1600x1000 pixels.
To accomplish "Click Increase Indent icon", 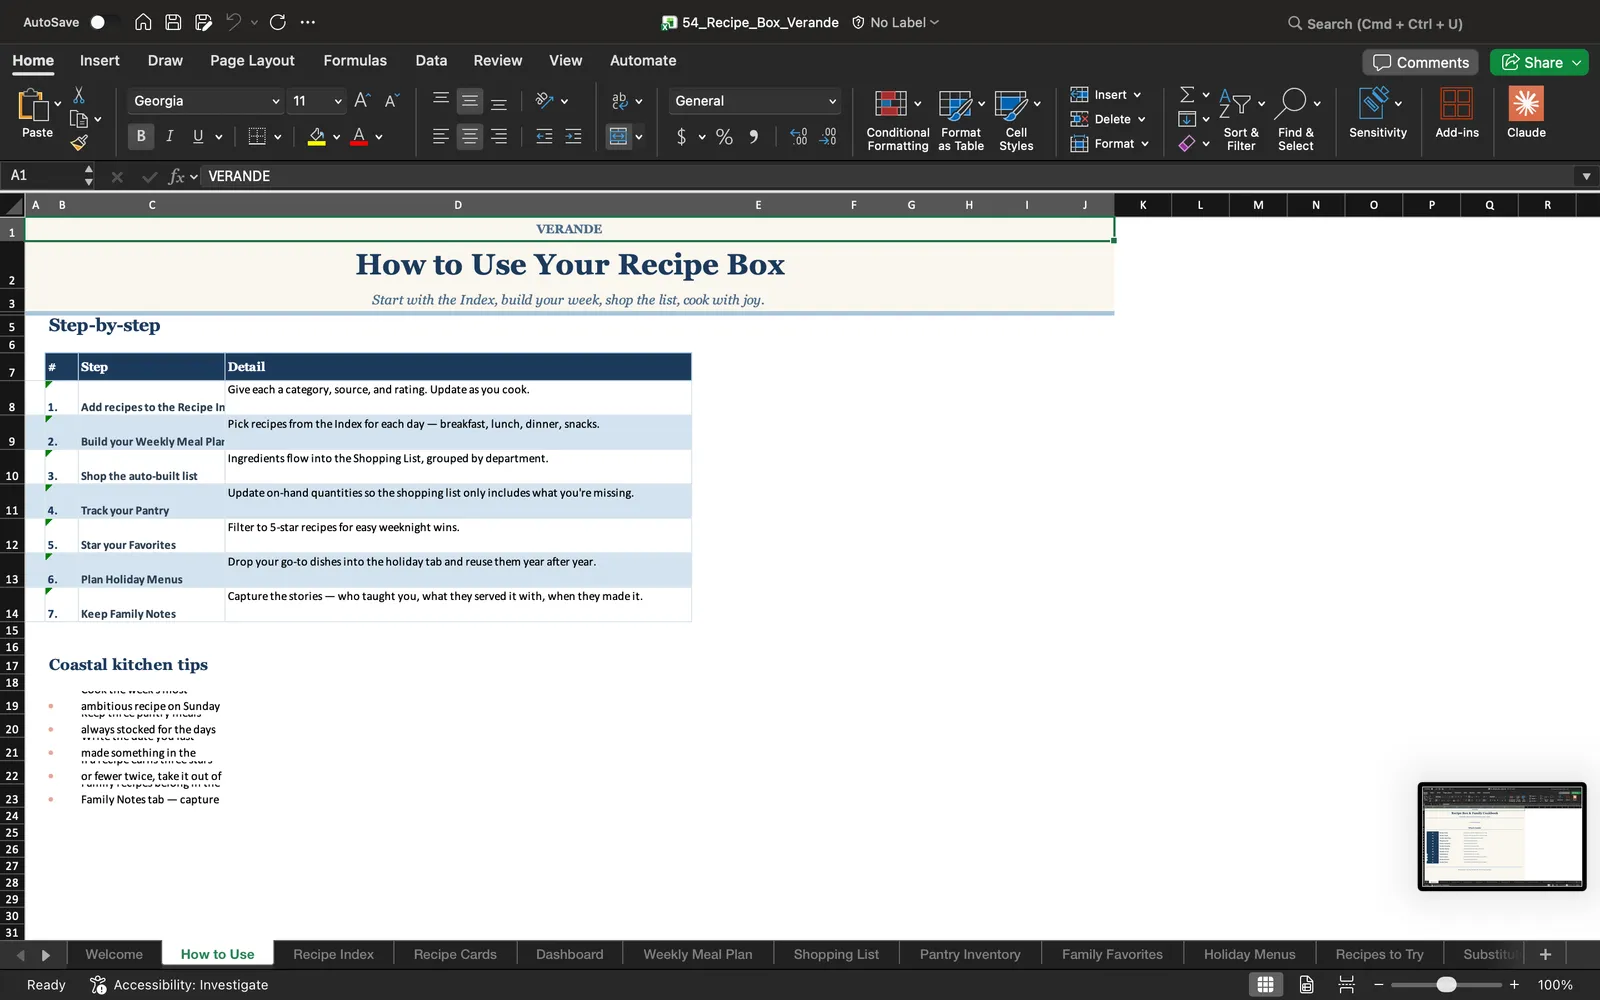I will (x=573, y=136).
